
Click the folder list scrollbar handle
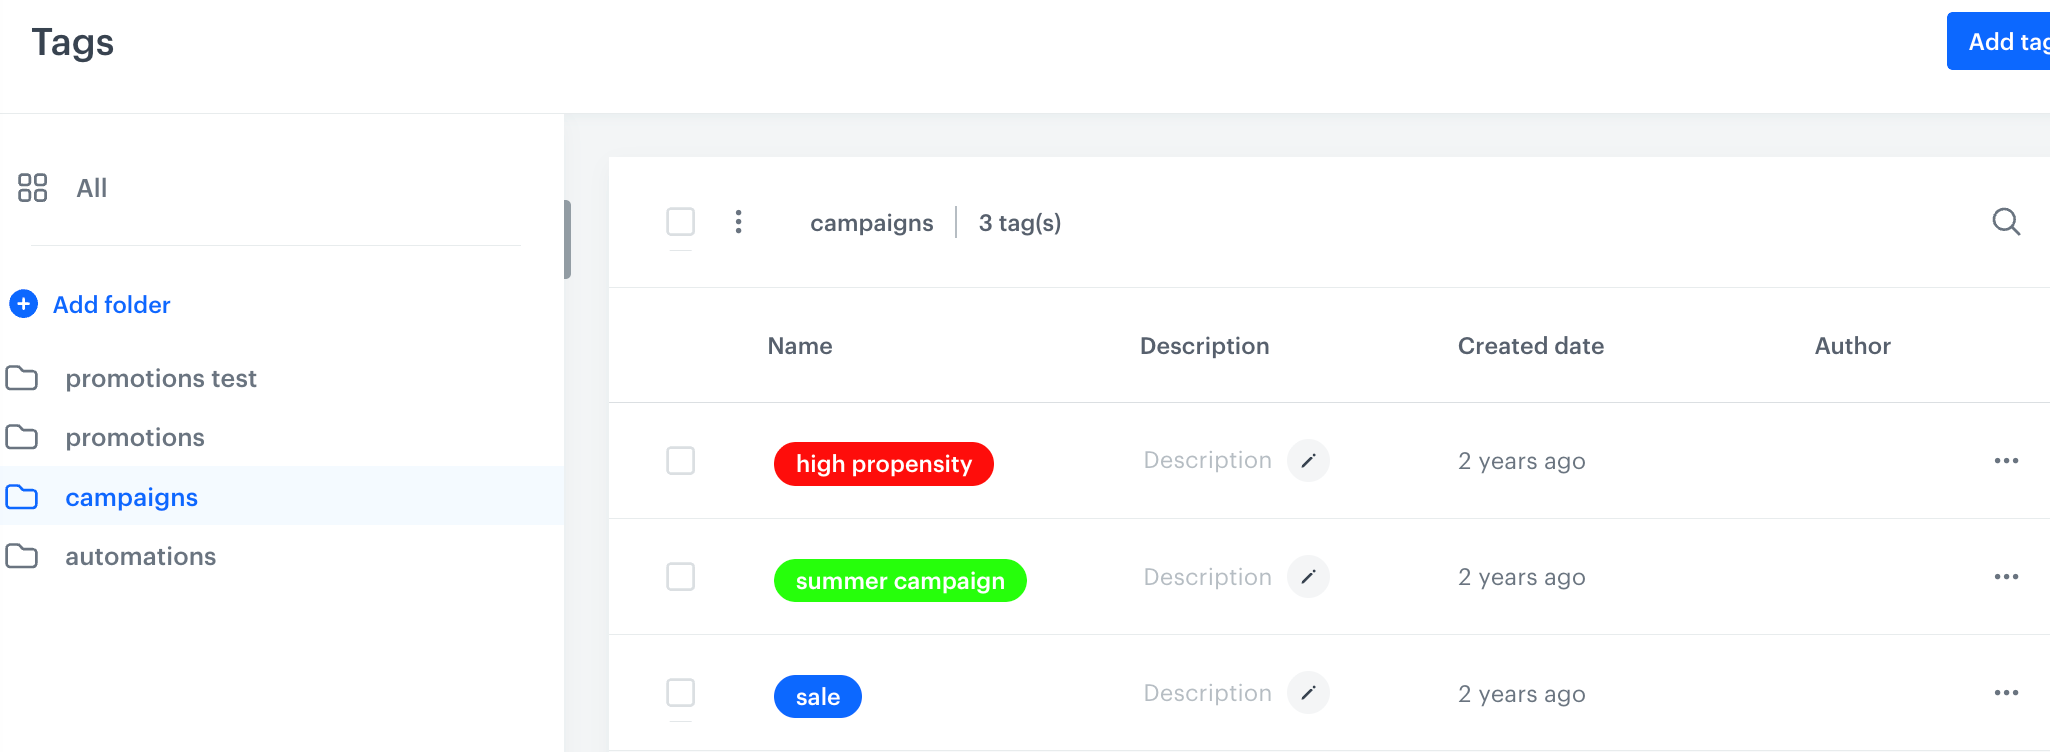click(567, 240)
